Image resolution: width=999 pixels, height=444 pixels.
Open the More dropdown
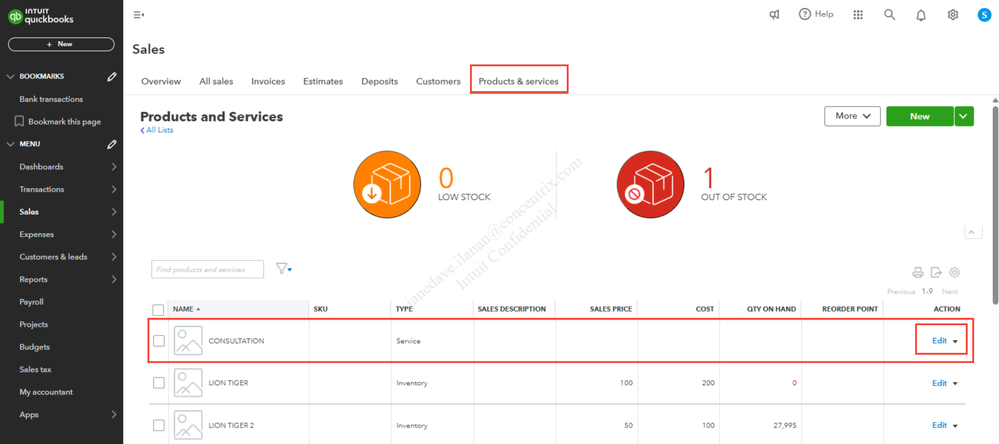click(852, 116)
